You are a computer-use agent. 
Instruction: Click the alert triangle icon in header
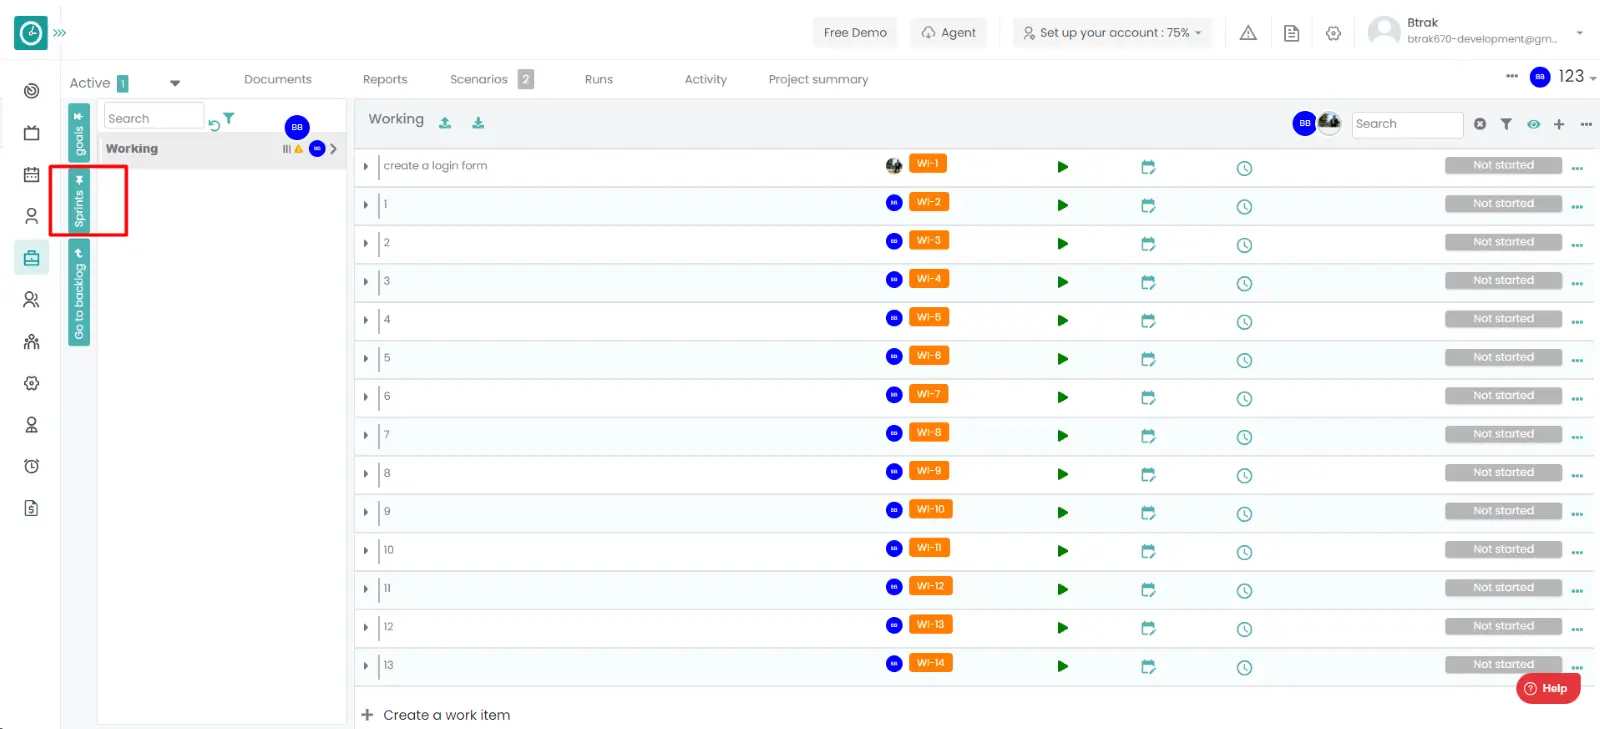click(x=1248, y=33)
